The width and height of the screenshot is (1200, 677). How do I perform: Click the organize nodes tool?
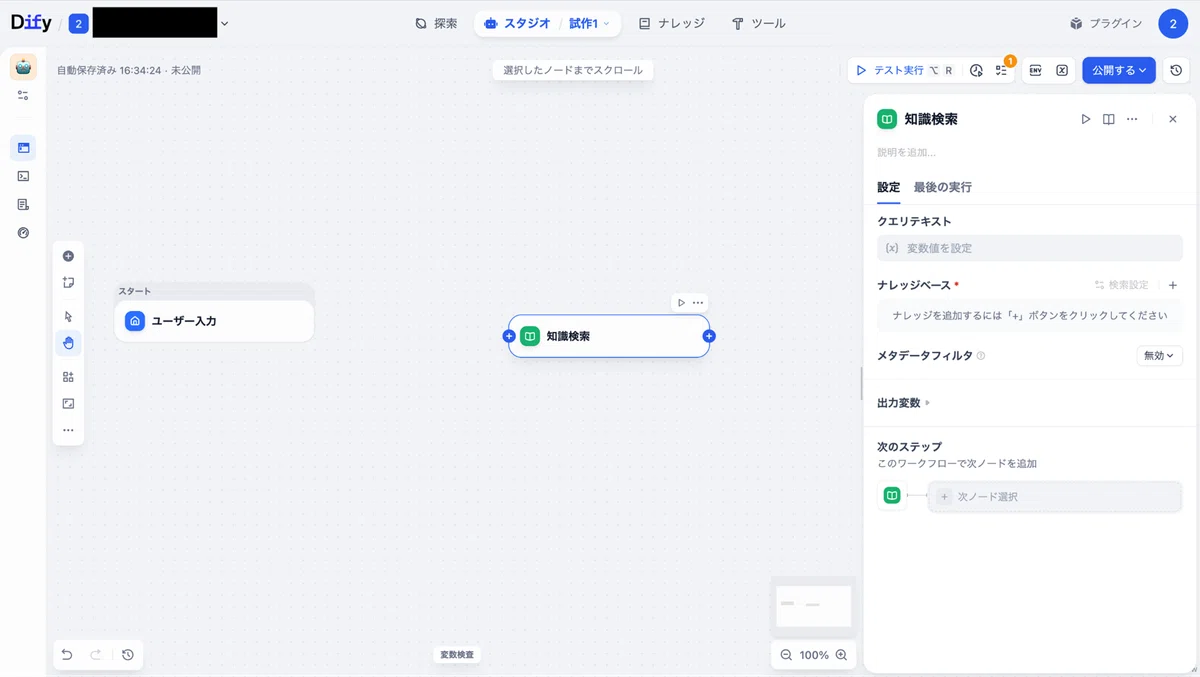[68, 377]
